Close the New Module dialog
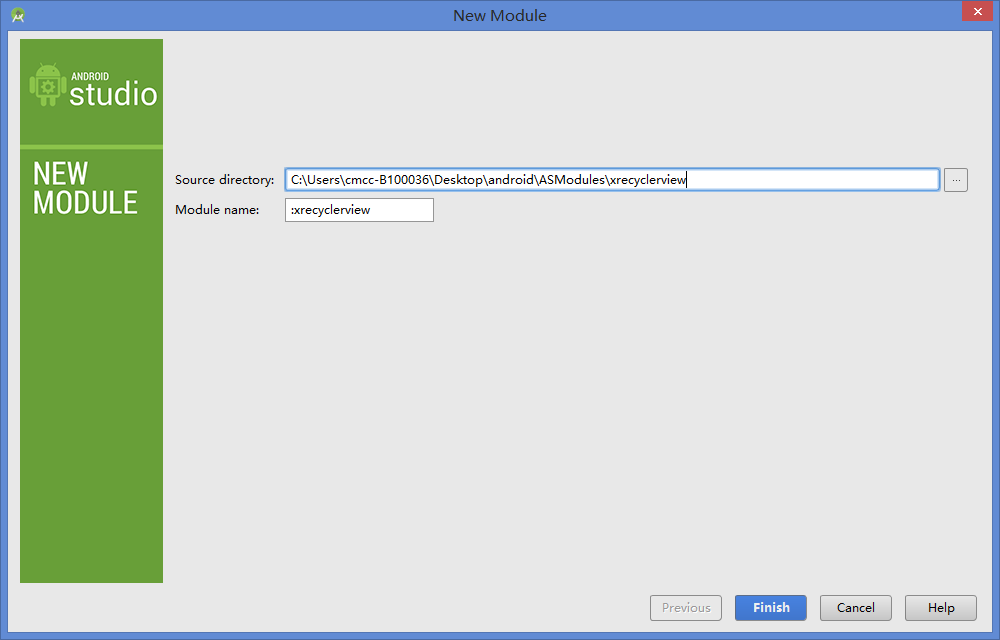Image resolution: width=1000 pixels, height=640 pixels. click(x=977, y=11)
